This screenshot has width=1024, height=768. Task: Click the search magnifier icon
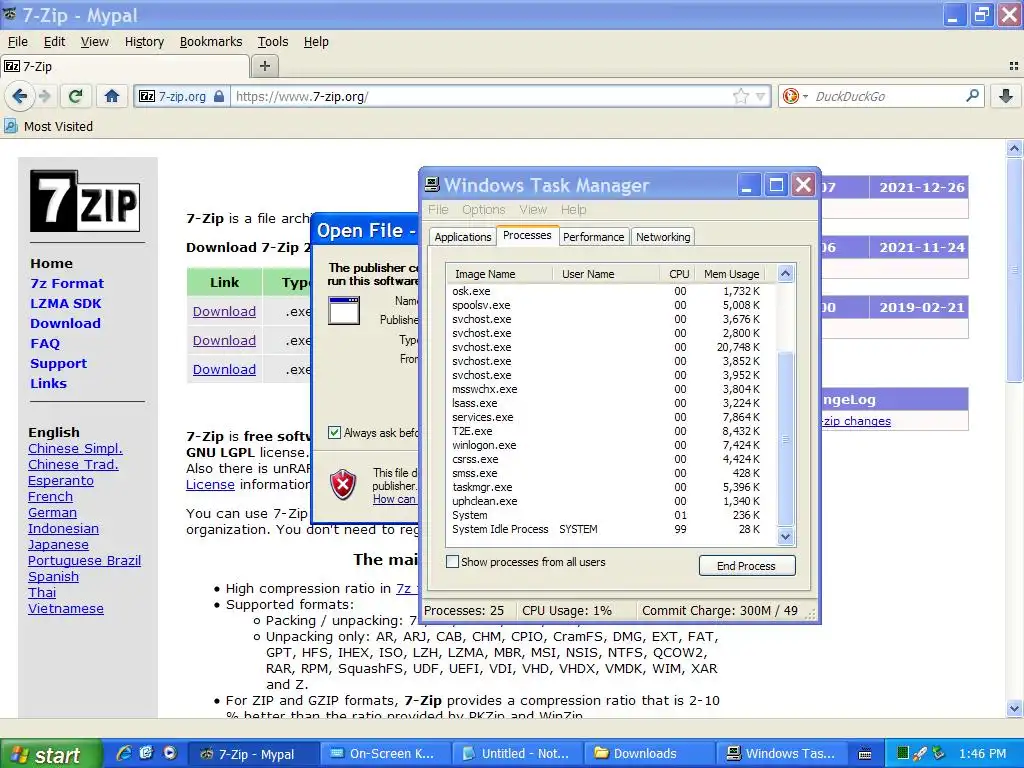(x=972, y=96)
